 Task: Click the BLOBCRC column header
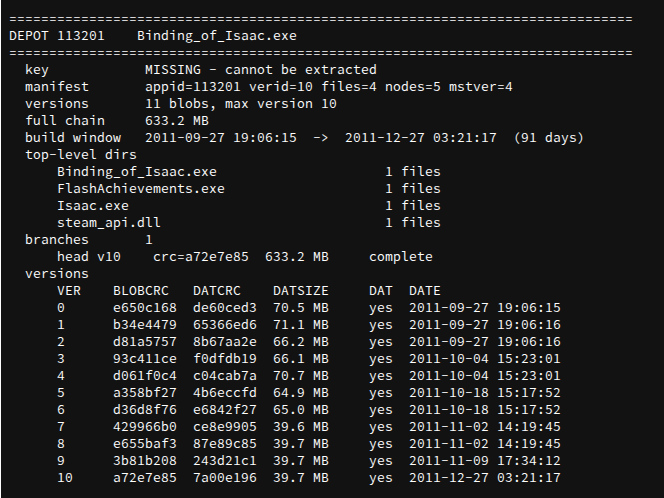141,291
